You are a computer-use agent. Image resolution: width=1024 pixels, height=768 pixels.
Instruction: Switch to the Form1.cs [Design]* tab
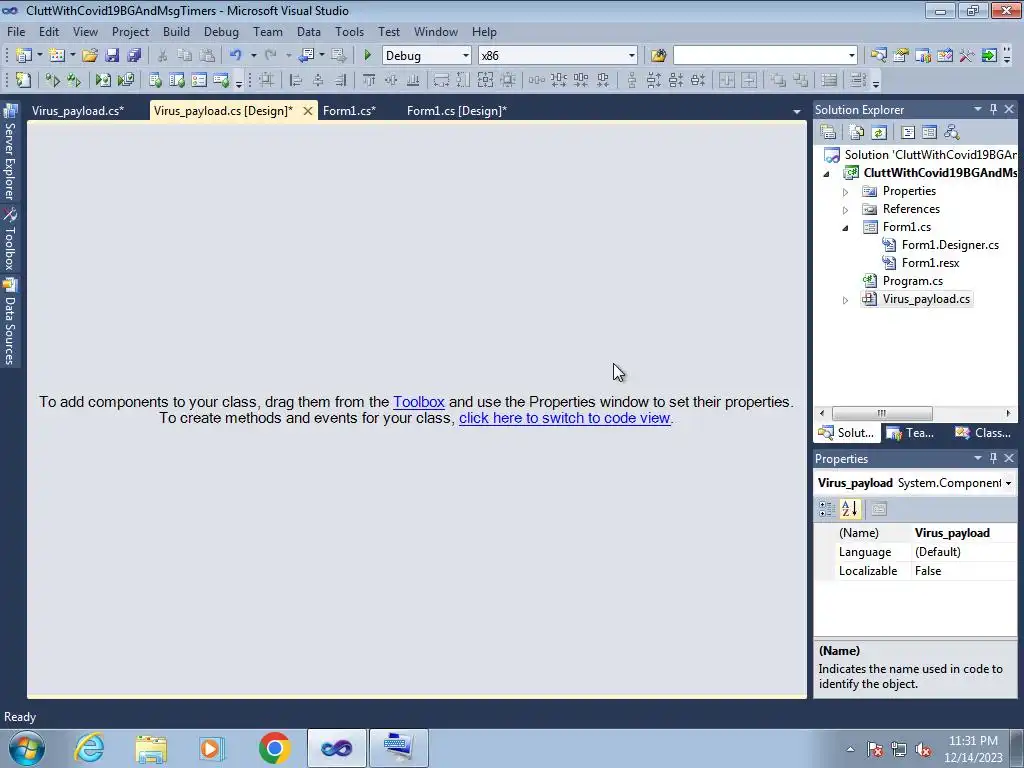click(456, 111)
